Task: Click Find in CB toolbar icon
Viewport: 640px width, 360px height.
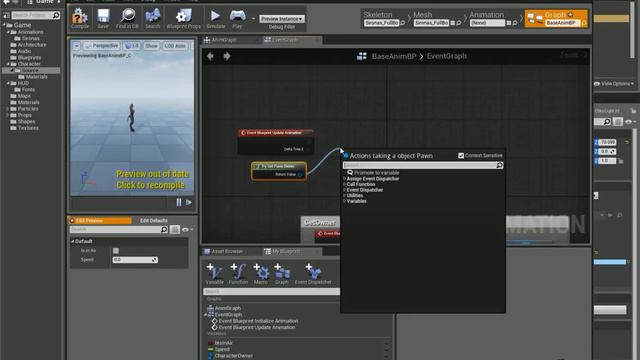Action: pyautogui.click(x=127, y=19)
